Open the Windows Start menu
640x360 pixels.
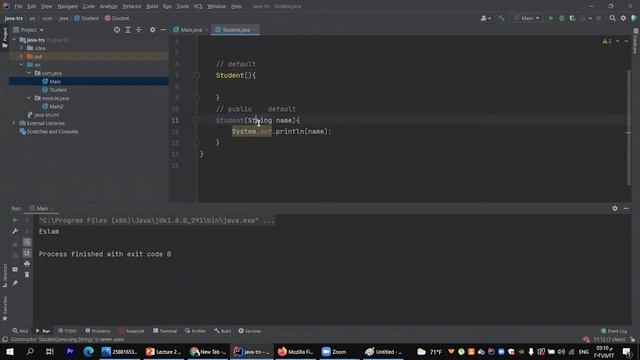tap(10, 351)
